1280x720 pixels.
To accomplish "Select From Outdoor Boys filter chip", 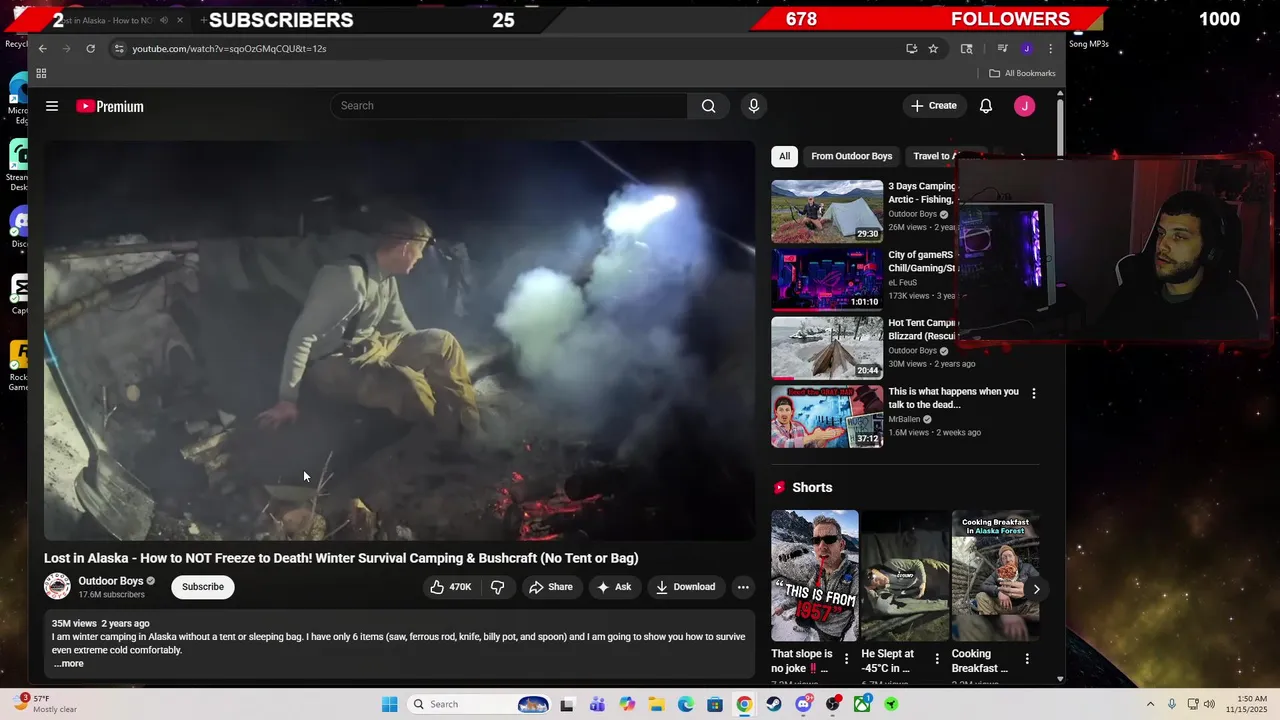I will click(x=851, y=156).
